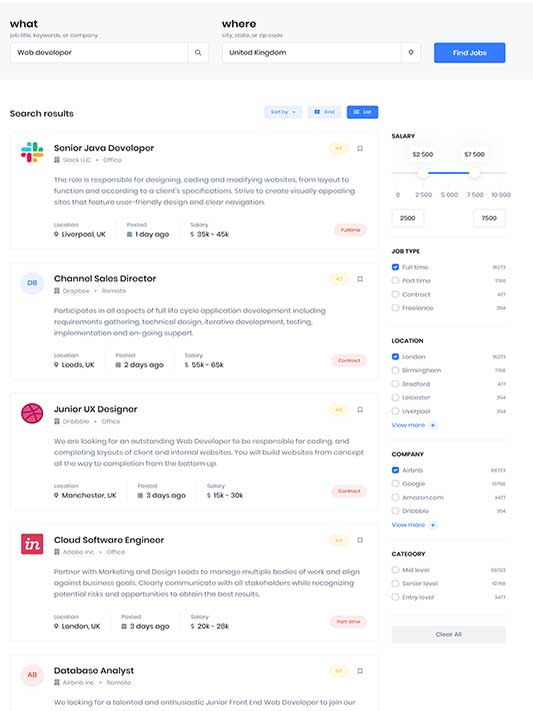The width and height of the screenshot is (533, 711).
Task: Click the Slack logo on the first job card
Action: point(32,152)
